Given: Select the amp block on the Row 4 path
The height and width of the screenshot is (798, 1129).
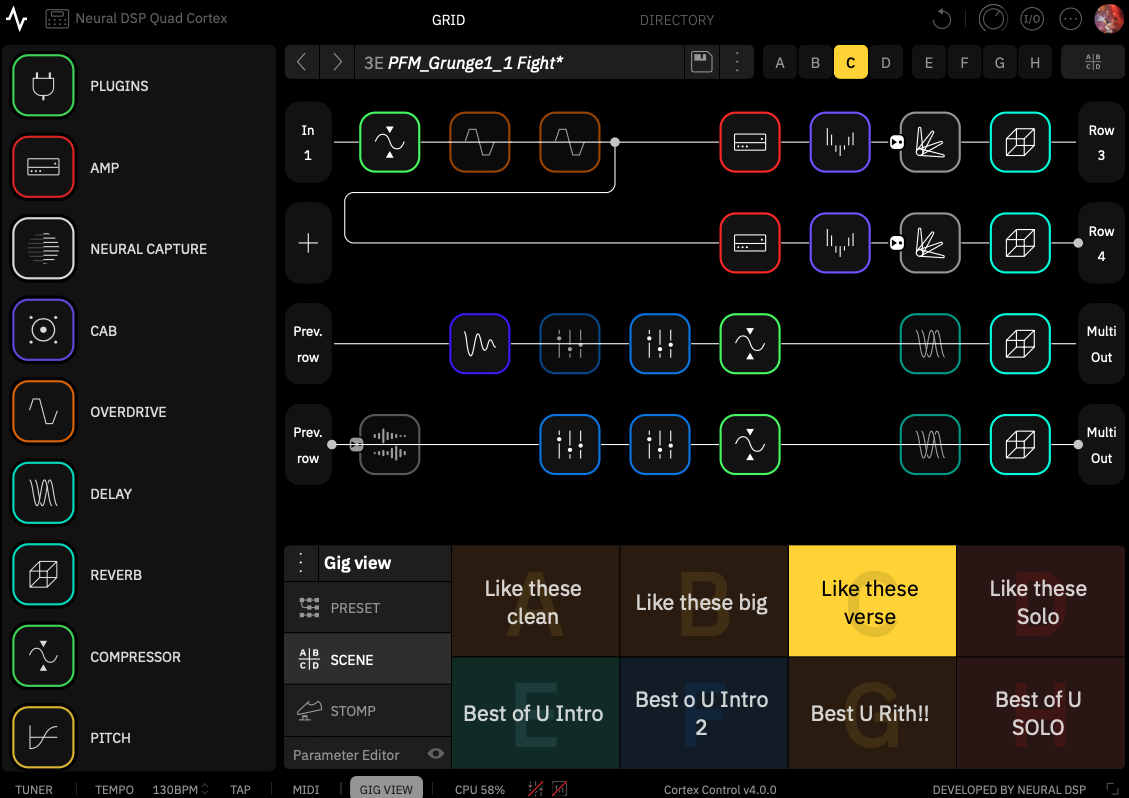Looking at the screenshot, I should click(x=750, y=243).
